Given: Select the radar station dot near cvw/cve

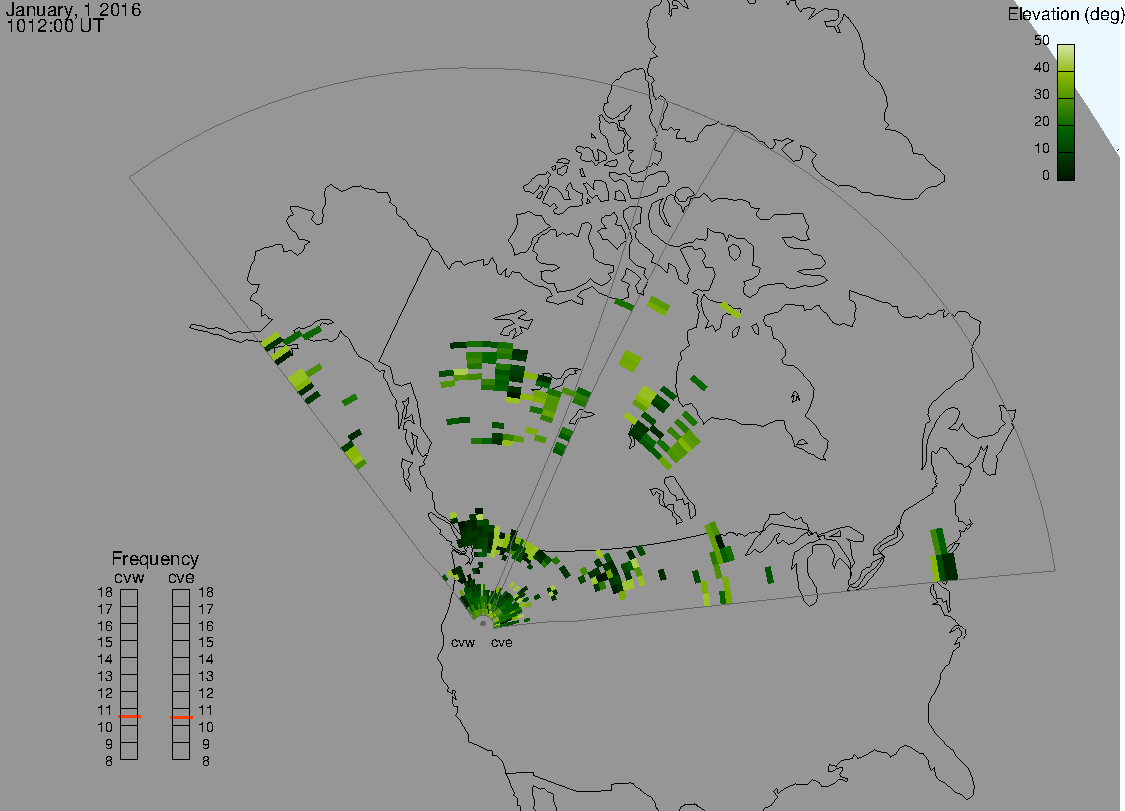Looking at the screenshot, I should pos(483,623).
